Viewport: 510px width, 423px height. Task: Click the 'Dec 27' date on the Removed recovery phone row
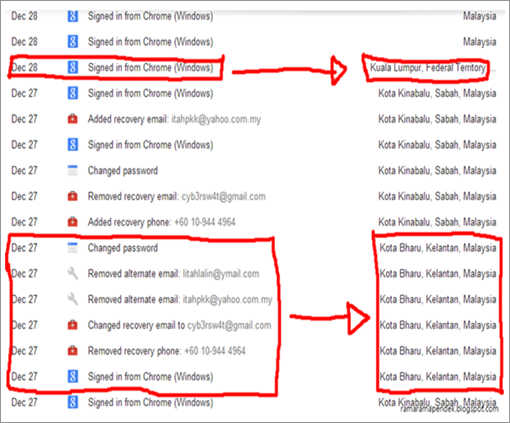tap(24, 351)
